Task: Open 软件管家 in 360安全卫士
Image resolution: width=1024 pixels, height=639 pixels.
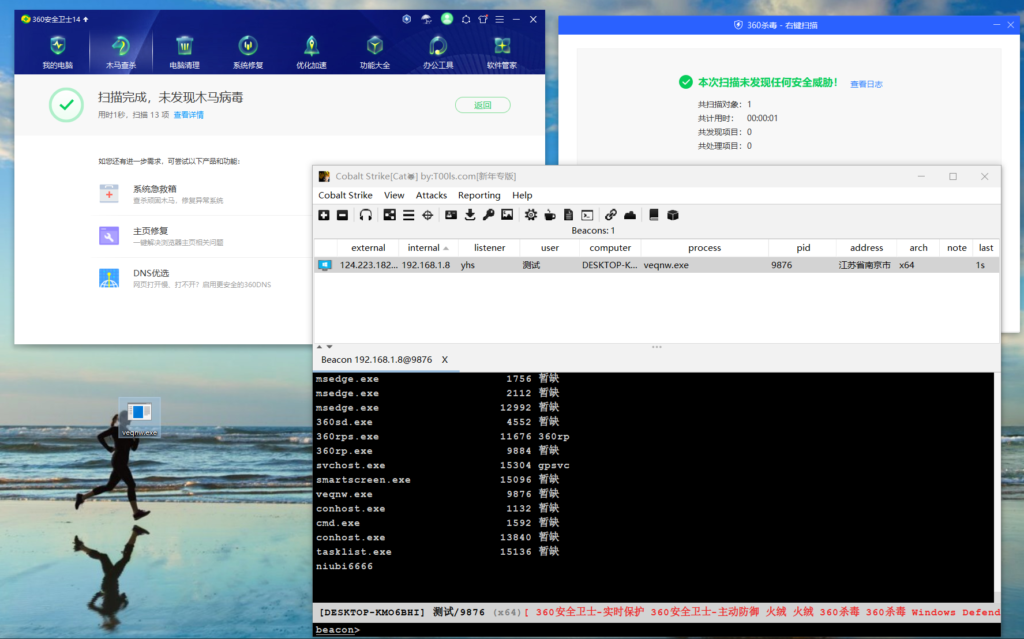Action: click(x=502, y=52)
